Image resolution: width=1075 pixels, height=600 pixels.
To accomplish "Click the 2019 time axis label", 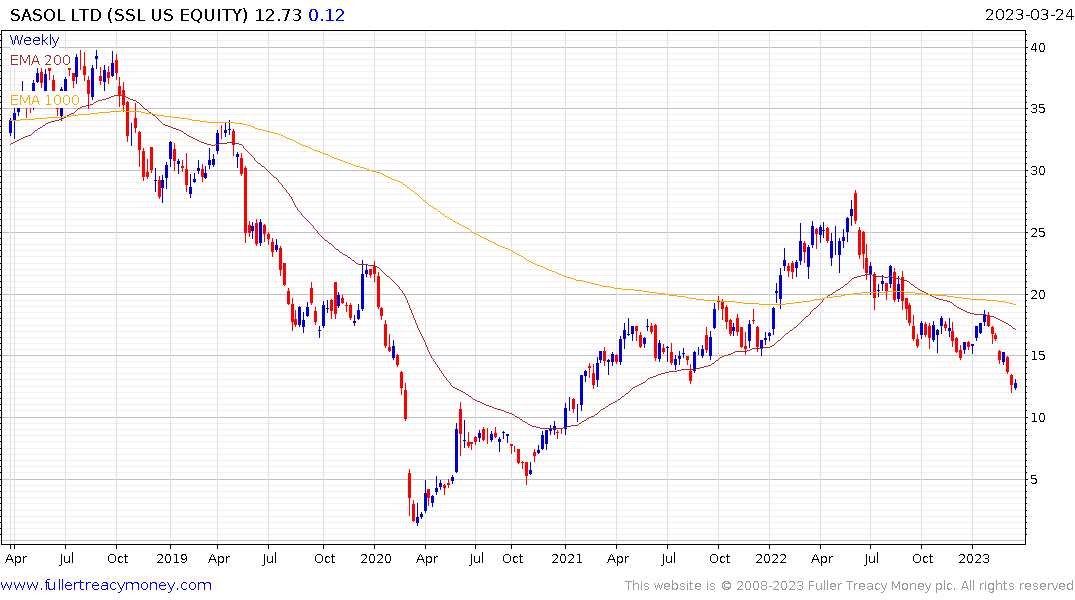I will [171, 558].
